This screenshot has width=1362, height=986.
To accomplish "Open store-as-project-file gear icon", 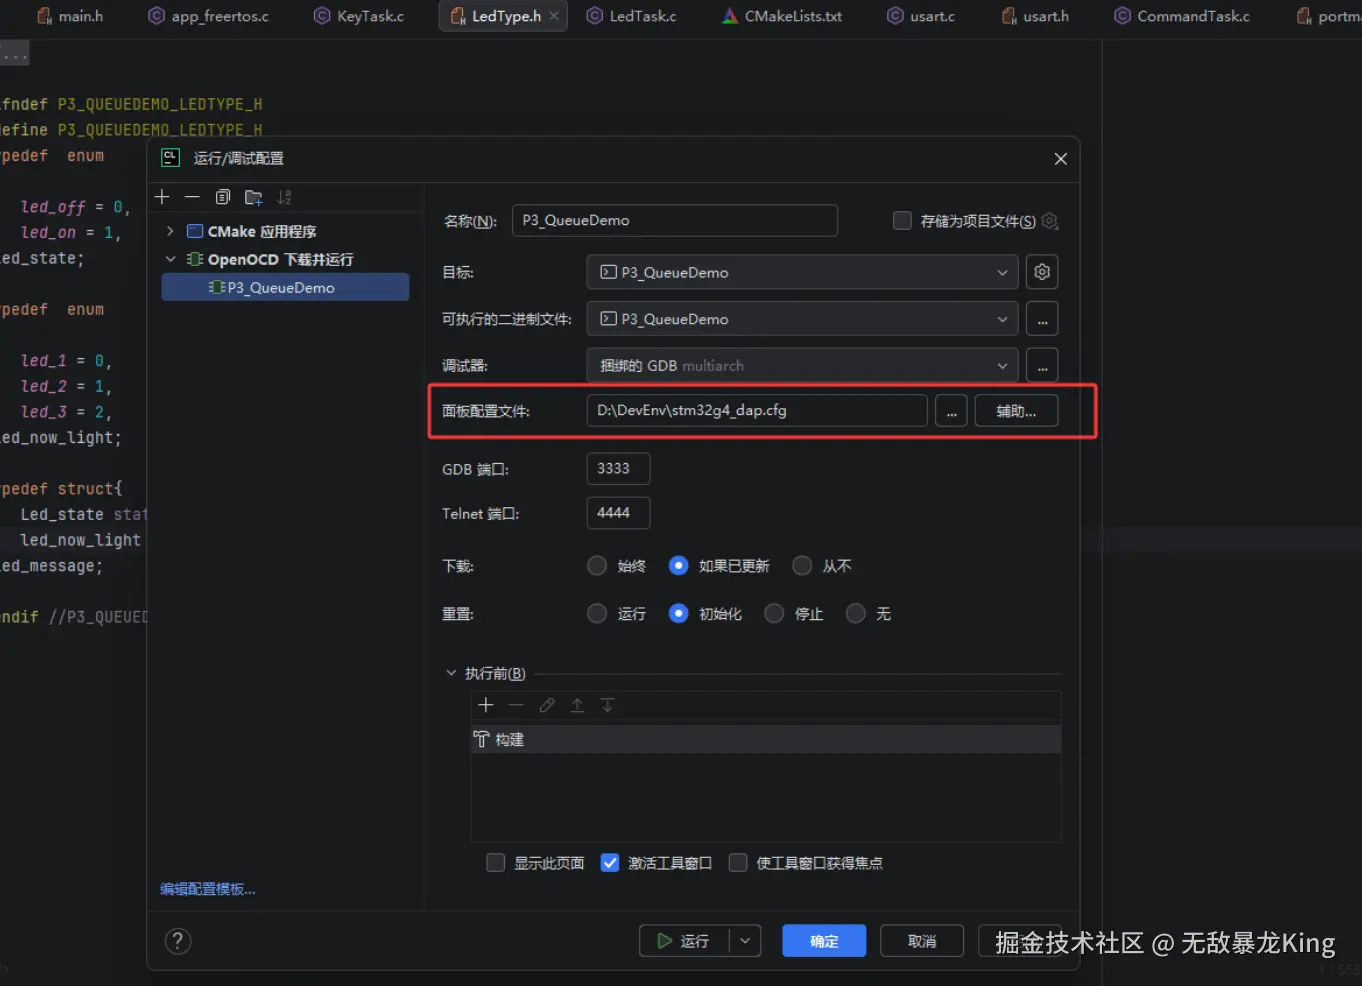I will coord(1050,221).
